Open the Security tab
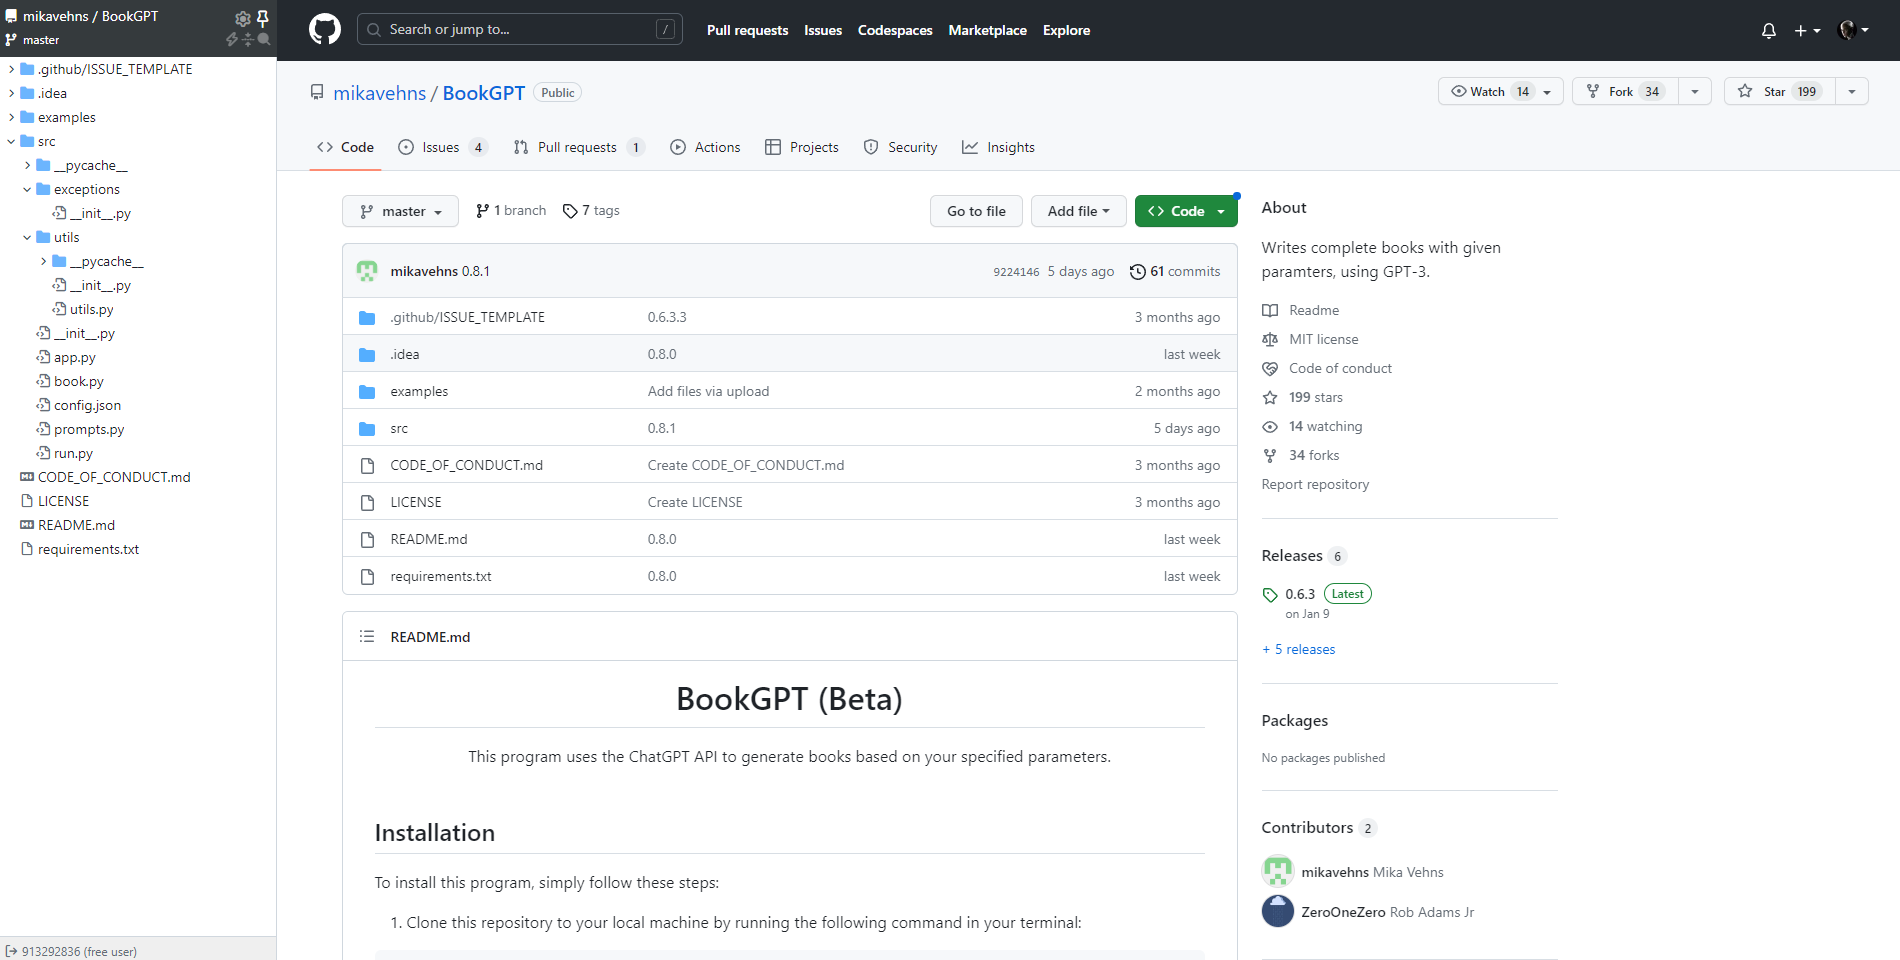The width and height of the screenshot is (1900, 960). [900, 147]
